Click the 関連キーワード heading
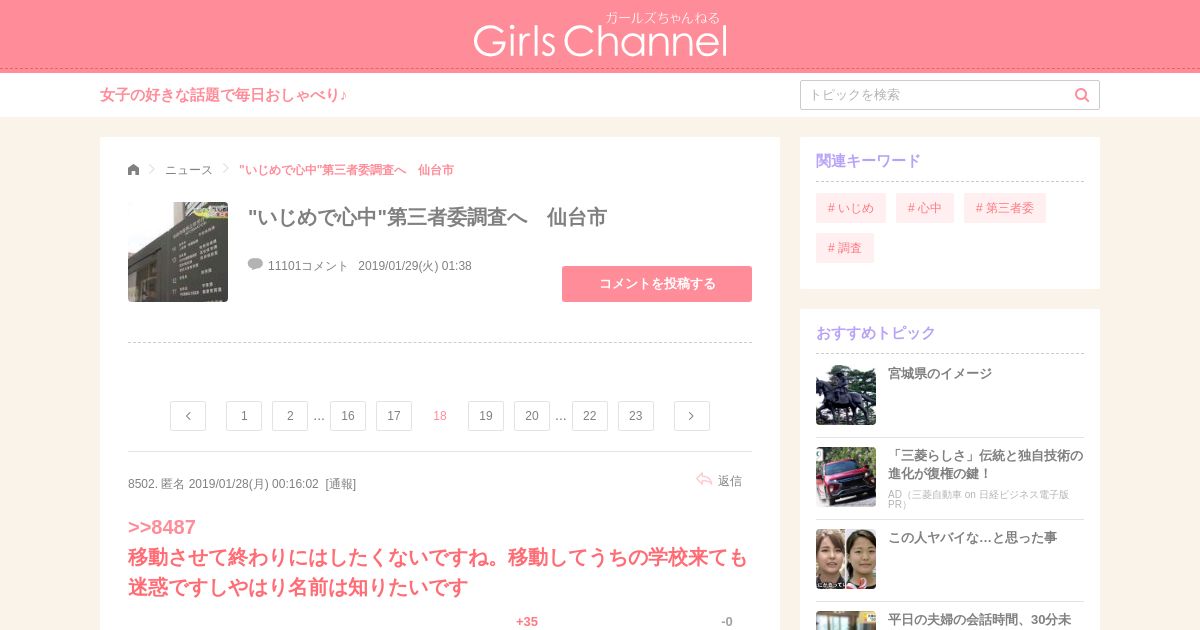 coord(868,160)
